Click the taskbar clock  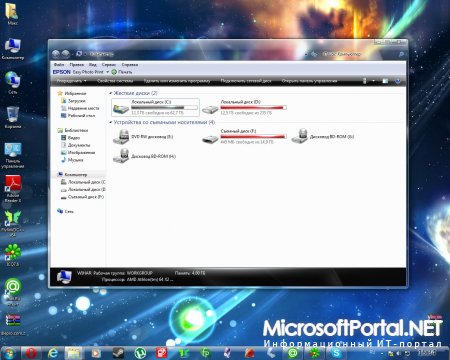point(427,353)
